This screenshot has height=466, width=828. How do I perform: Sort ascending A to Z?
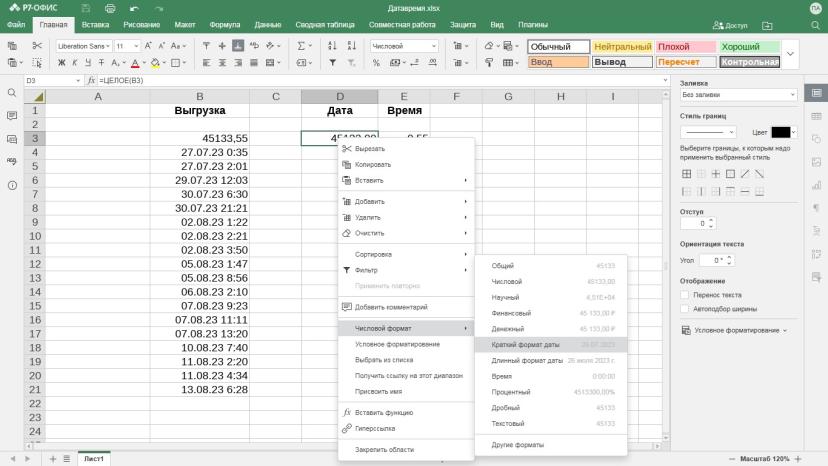[x=332, y=46]
